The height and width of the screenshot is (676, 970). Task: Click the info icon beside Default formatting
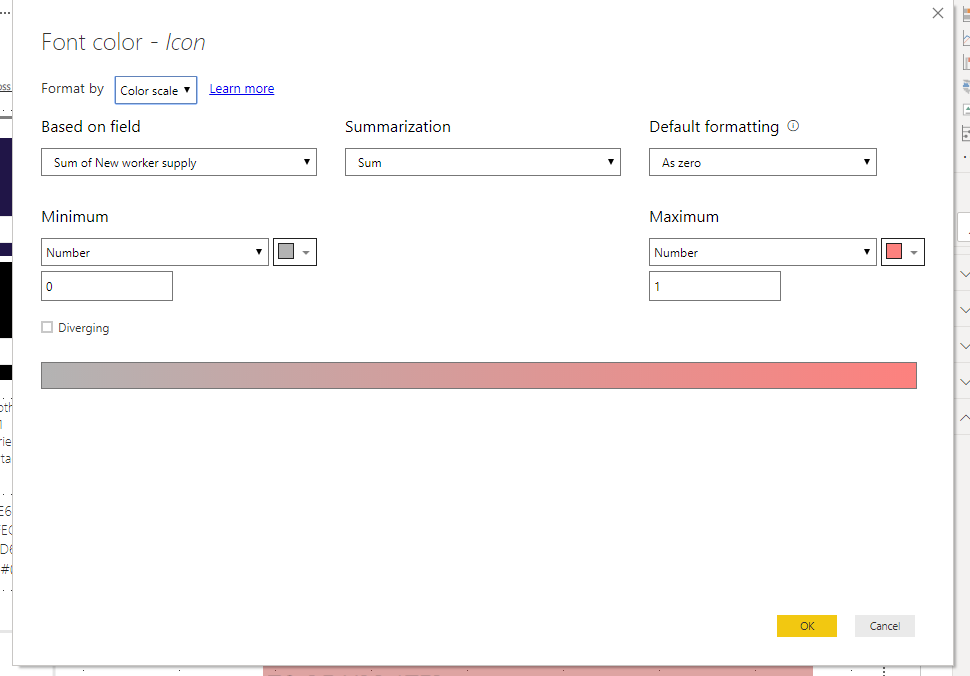click(x=793, y=126)
